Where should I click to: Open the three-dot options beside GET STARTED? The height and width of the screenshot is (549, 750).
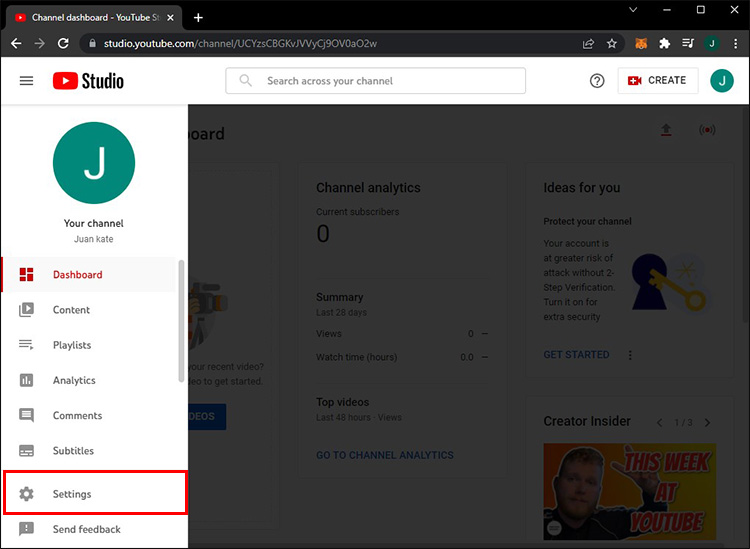click(x=630, y=355)
